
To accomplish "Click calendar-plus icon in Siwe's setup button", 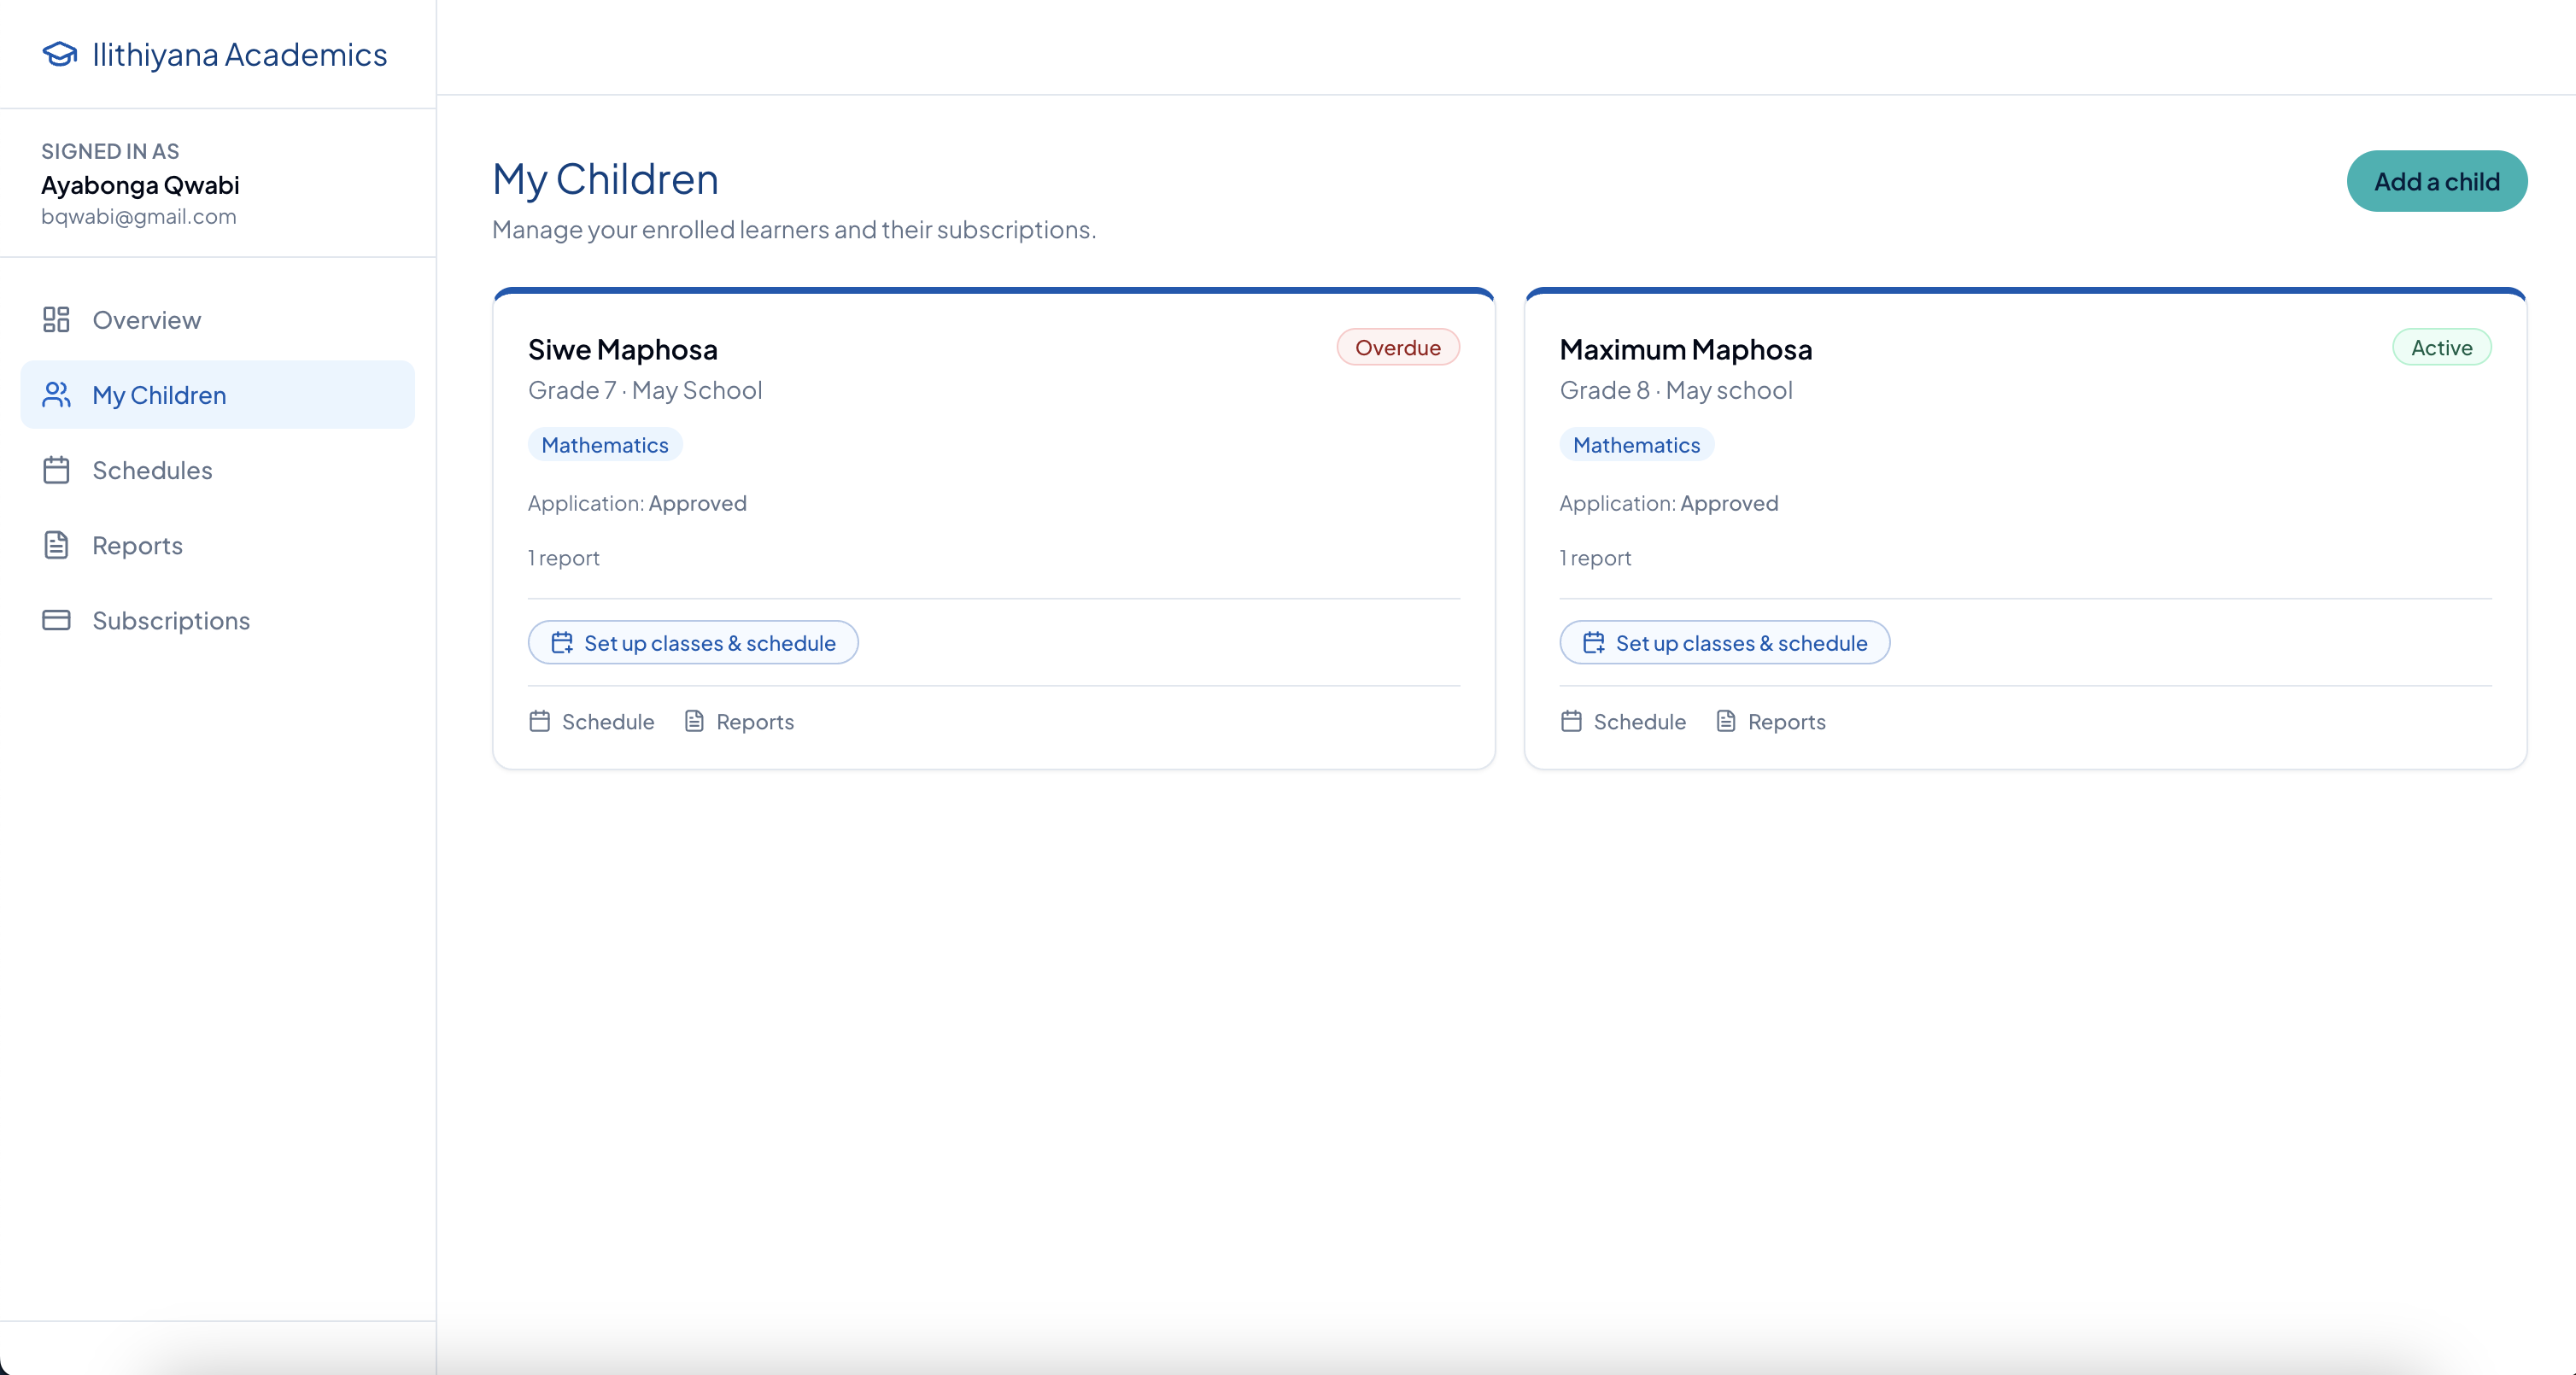I will pyautogui.click(x=562, y=642).
